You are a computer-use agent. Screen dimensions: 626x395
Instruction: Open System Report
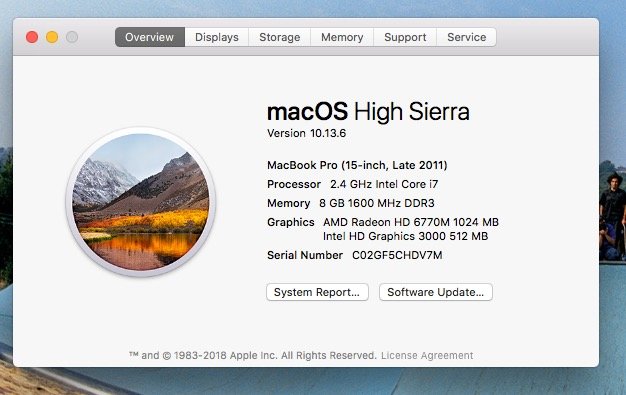tap(317, 292)
